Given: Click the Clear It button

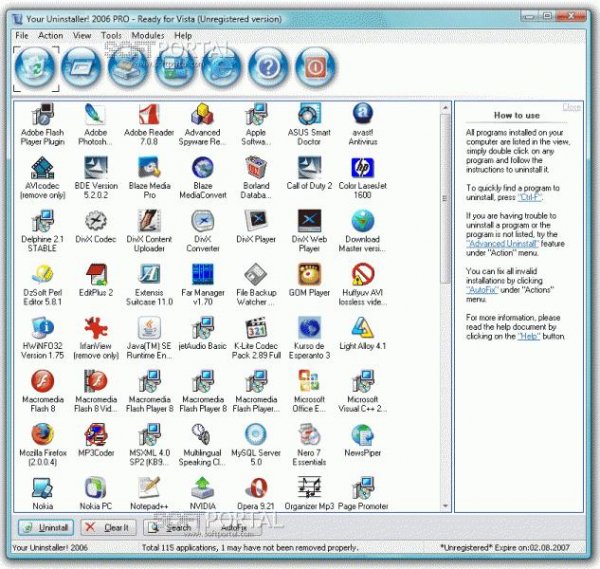Looking at the screenshot, I should (x=108, y=528).
